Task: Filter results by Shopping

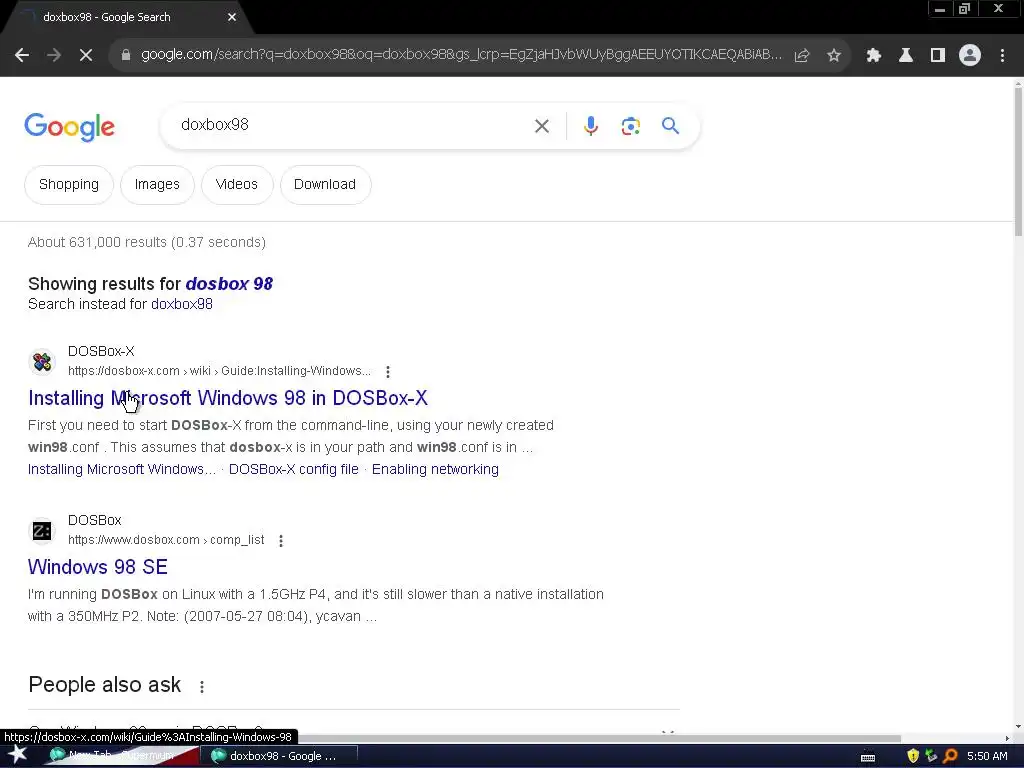Action: pos(69,185)
